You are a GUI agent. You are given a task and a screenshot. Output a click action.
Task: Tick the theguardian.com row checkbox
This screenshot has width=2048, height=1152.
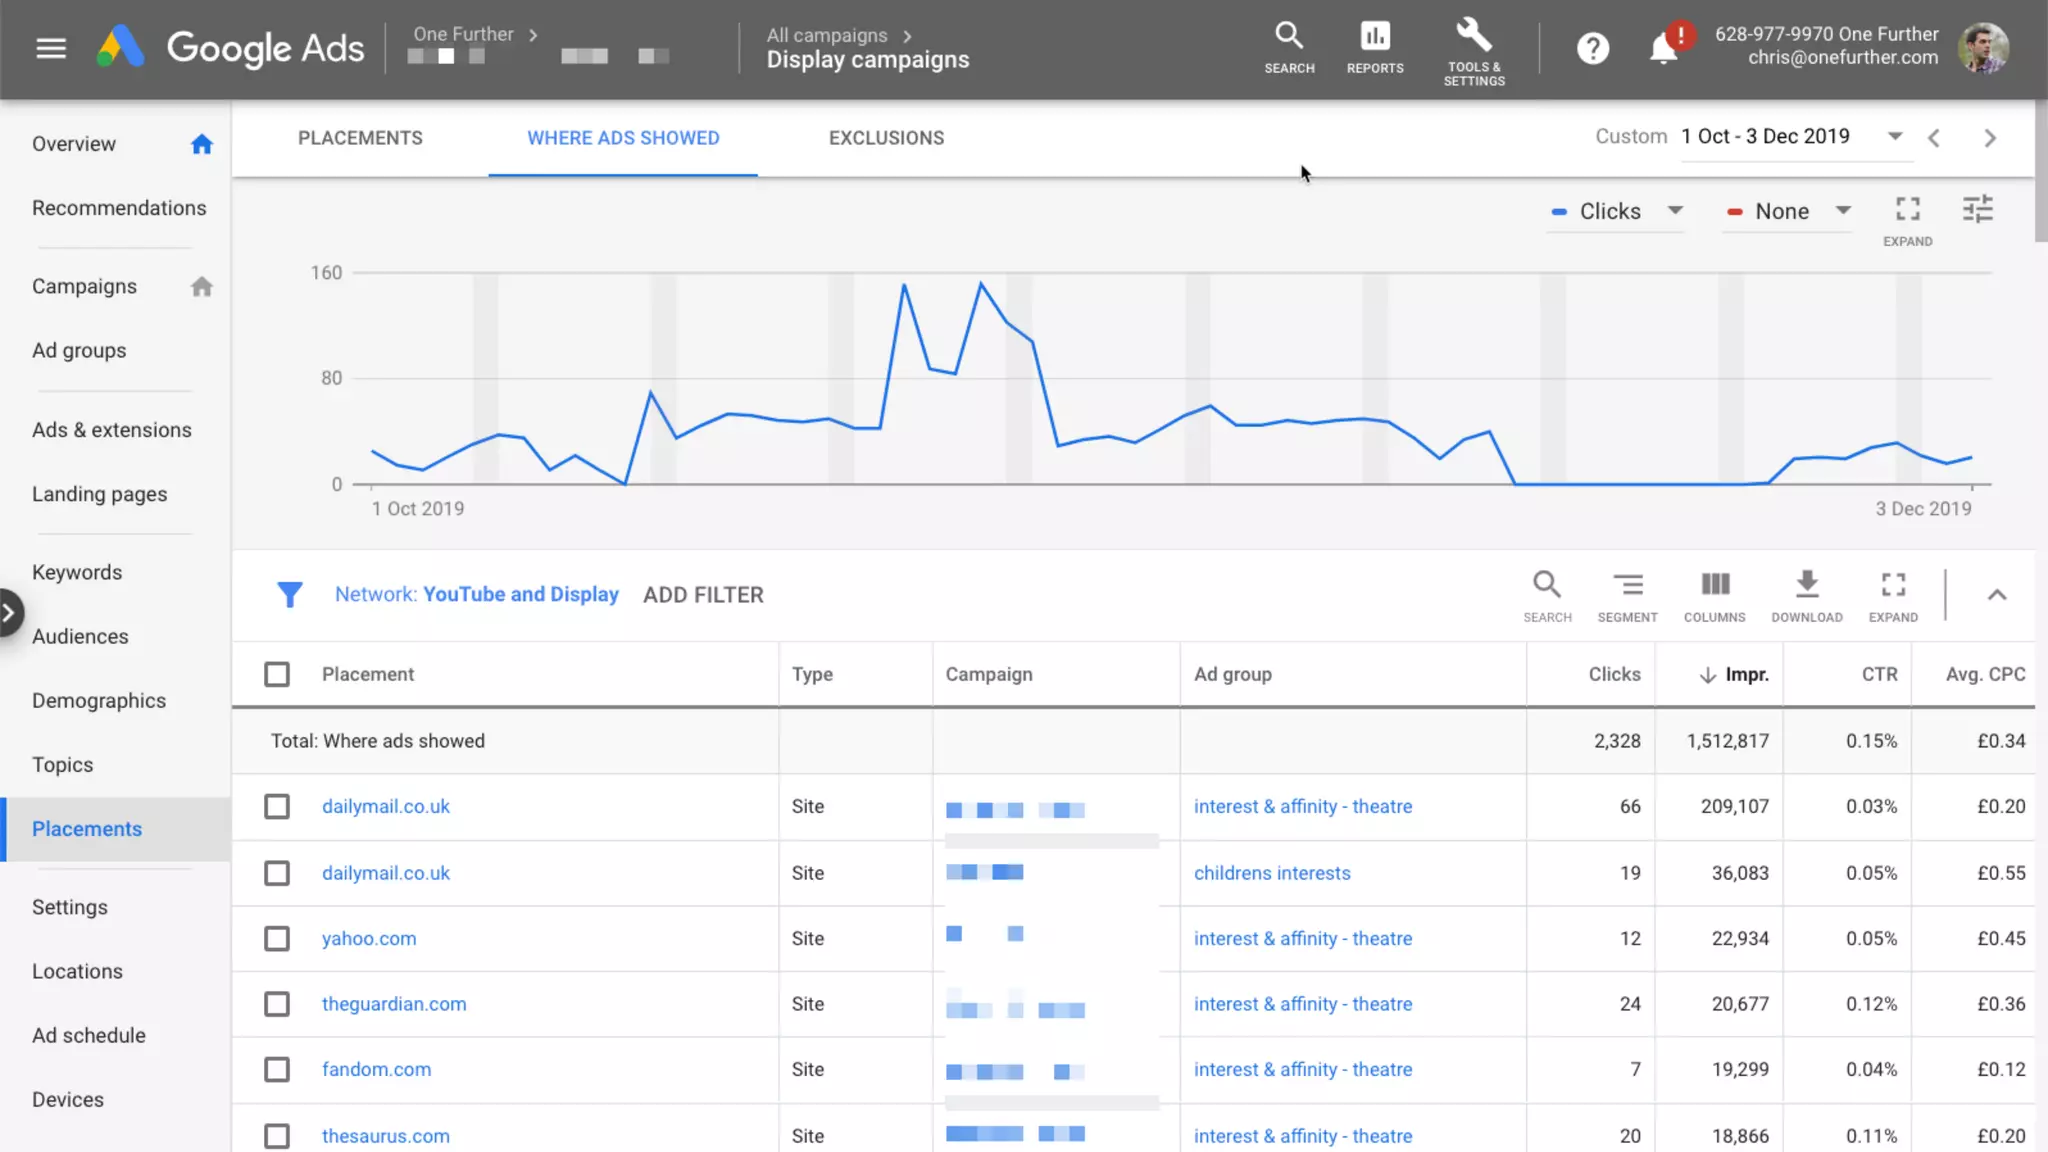coord(277,1004)
